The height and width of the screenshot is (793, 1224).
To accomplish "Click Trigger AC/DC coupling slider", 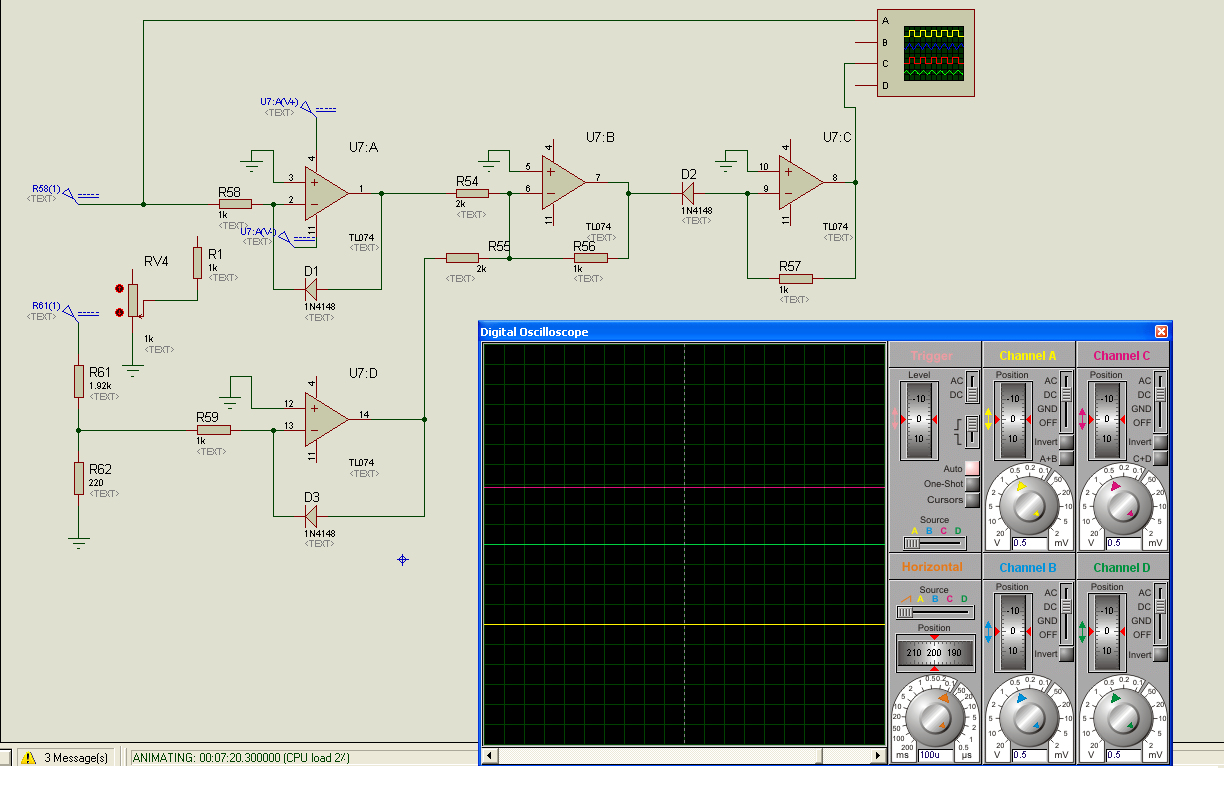I will pyautogui.click(x=972, y=387).
